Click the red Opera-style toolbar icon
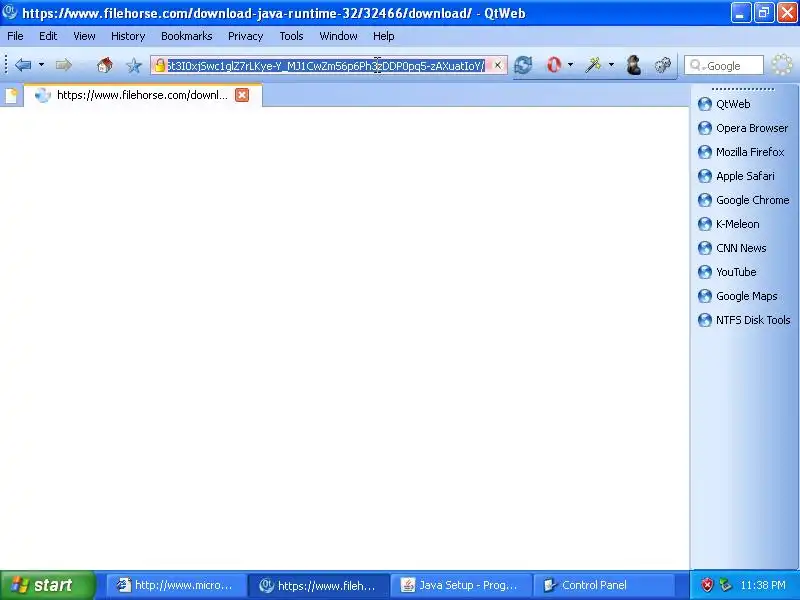 (x=554, y=65)
